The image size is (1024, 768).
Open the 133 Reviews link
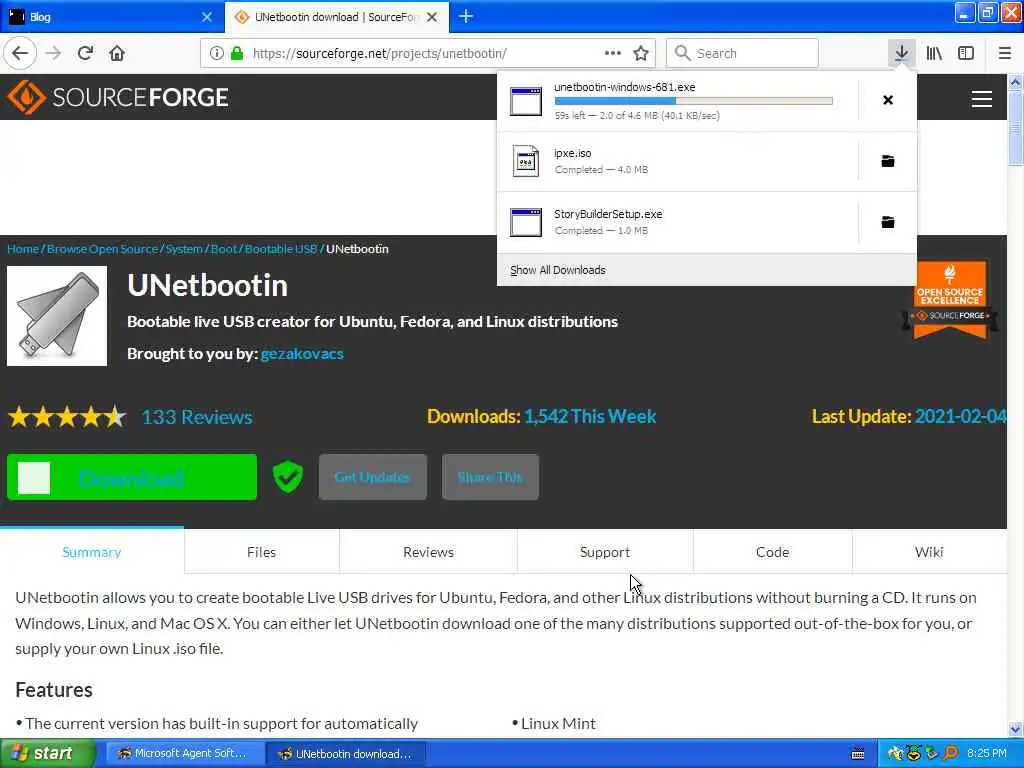click(x=197, y=417)
